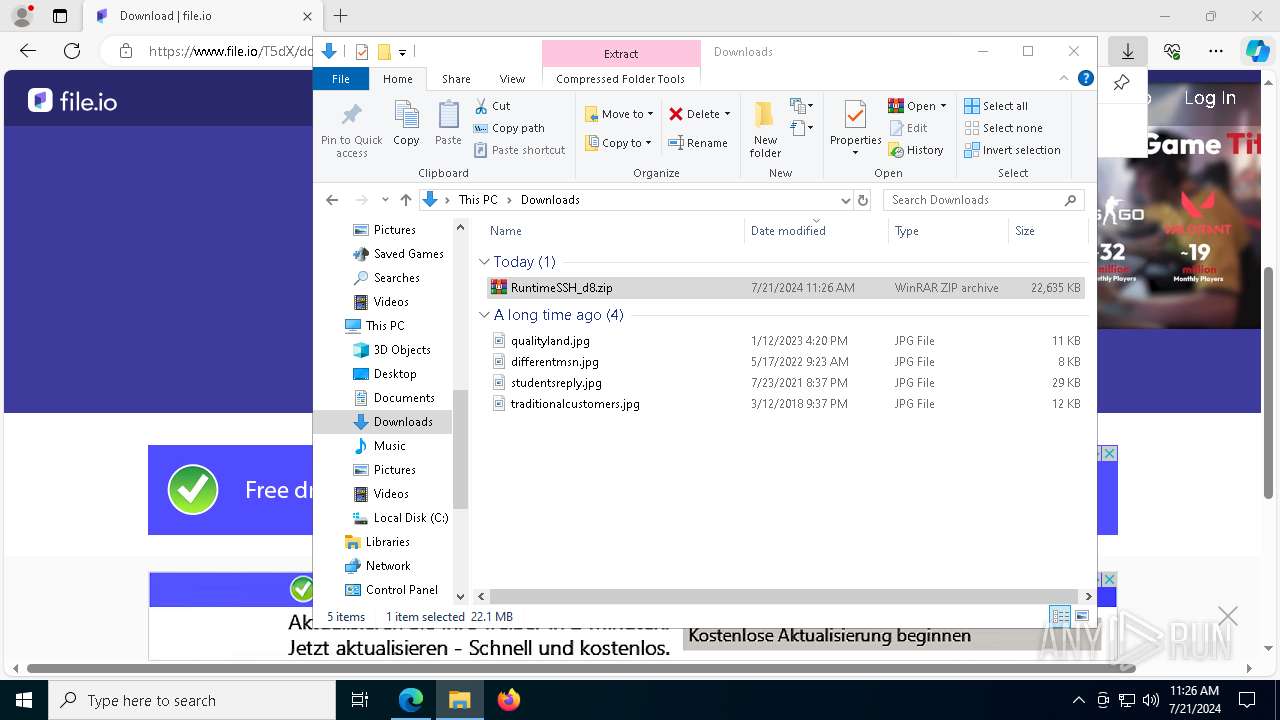This screenshot has width=1280, height=720.
Task: Open Copy to dropdown
Action: click(x=619, y=143)
